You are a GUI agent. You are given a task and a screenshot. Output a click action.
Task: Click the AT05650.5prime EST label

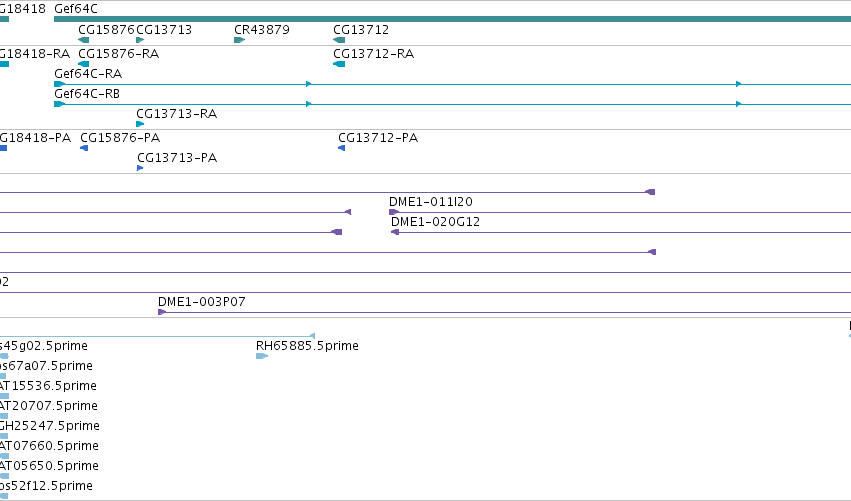click(x=49, y=466)
